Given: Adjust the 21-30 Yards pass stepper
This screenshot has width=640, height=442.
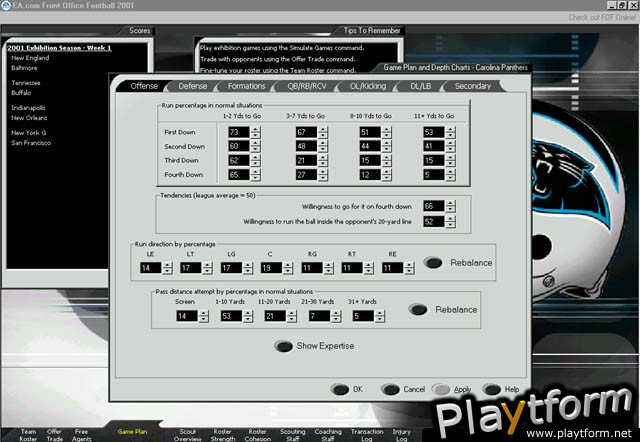Looking at the screenshot, I should point(336,316).
